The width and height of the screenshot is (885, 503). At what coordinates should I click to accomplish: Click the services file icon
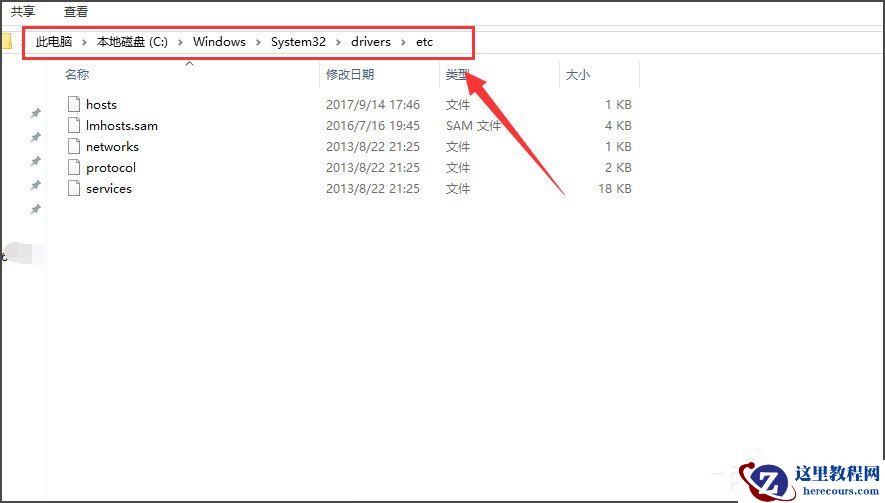[x=74, y=188]
